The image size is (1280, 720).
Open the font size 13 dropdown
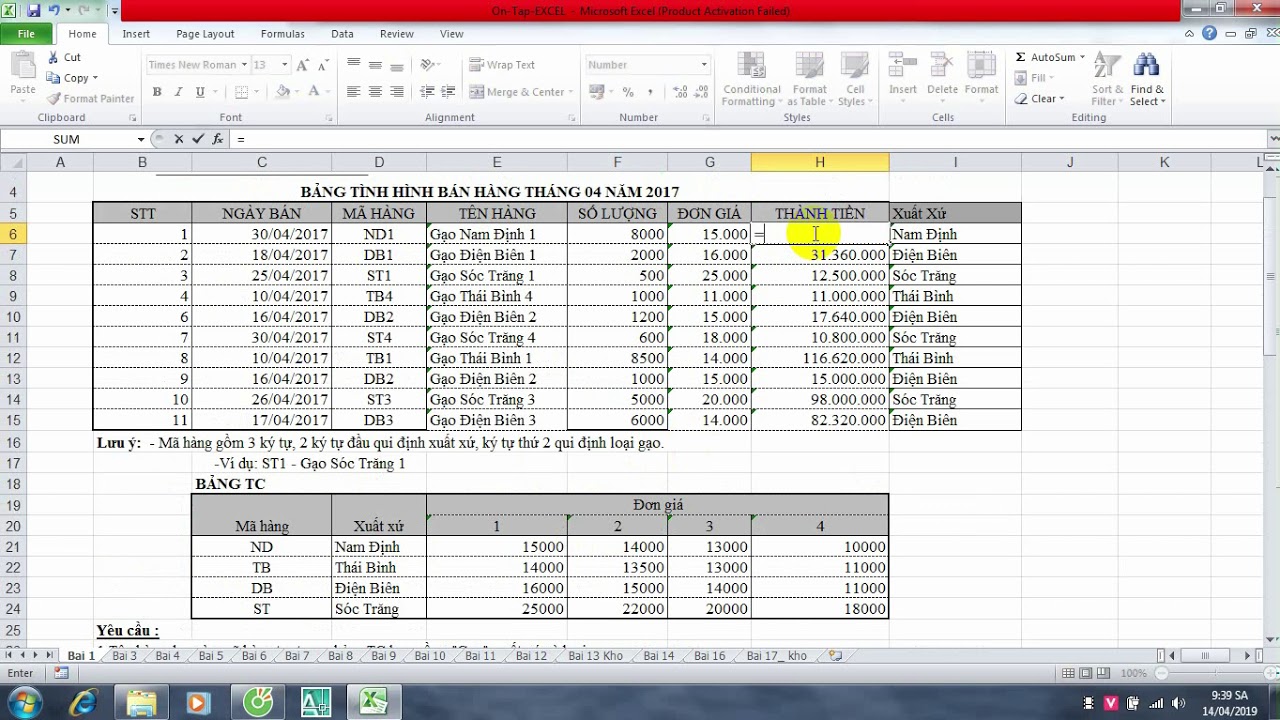pos(284,65)
